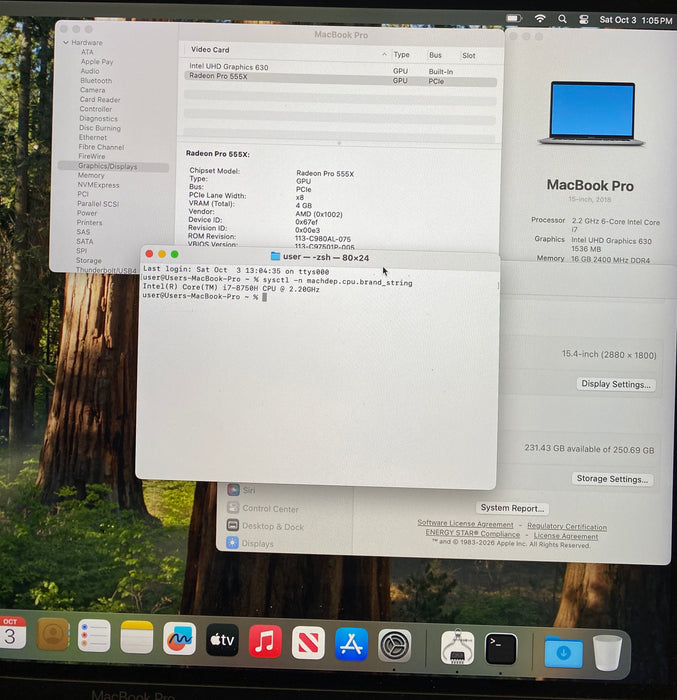Select FireWire in the Hardware list
The image size is (677, 700).
pyautogui.click(x=92, y=156)
